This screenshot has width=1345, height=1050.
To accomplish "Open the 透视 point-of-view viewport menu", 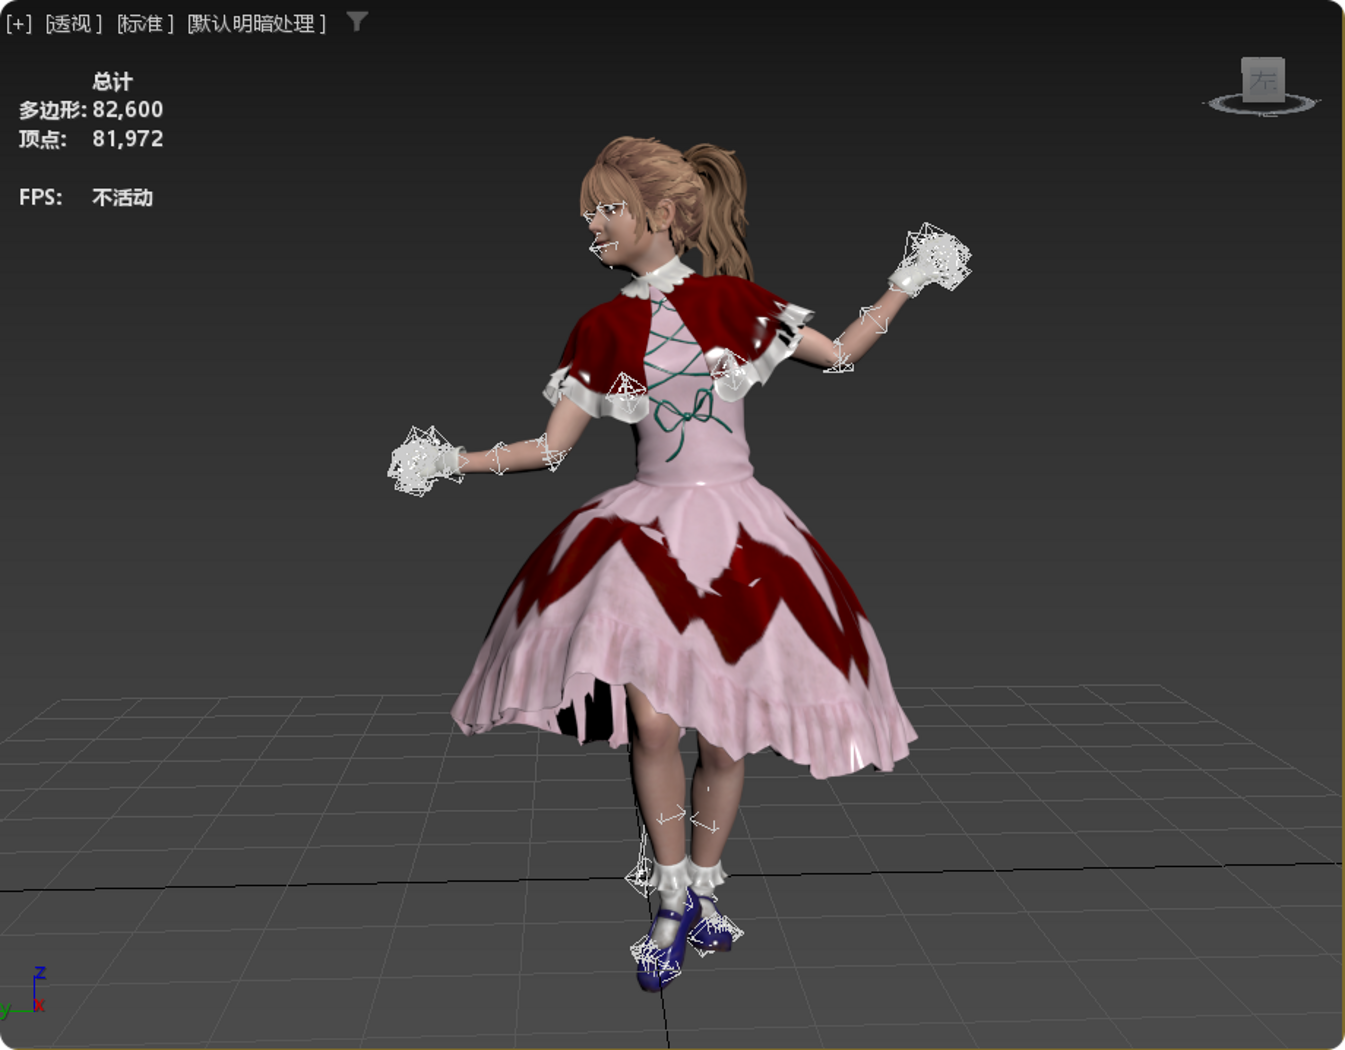I will tap(73, 23).
